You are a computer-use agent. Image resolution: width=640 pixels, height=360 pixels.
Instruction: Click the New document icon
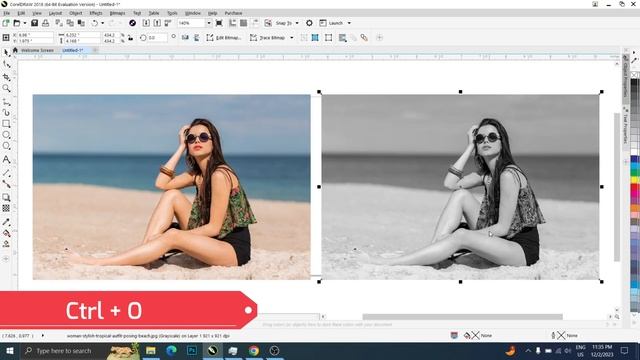[6, 23]
